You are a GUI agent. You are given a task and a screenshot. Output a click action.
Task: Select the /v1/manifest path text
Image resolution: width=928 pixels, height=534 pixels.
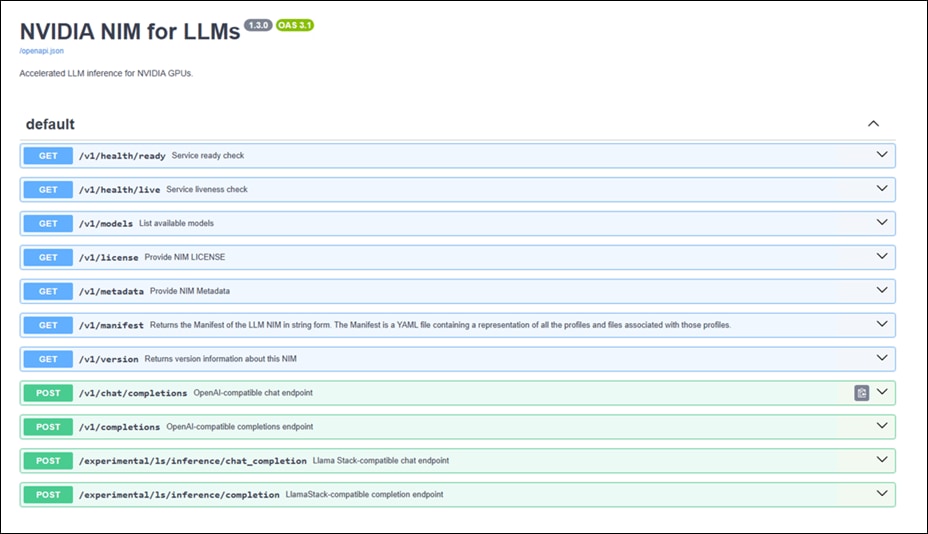click(111, 325)
